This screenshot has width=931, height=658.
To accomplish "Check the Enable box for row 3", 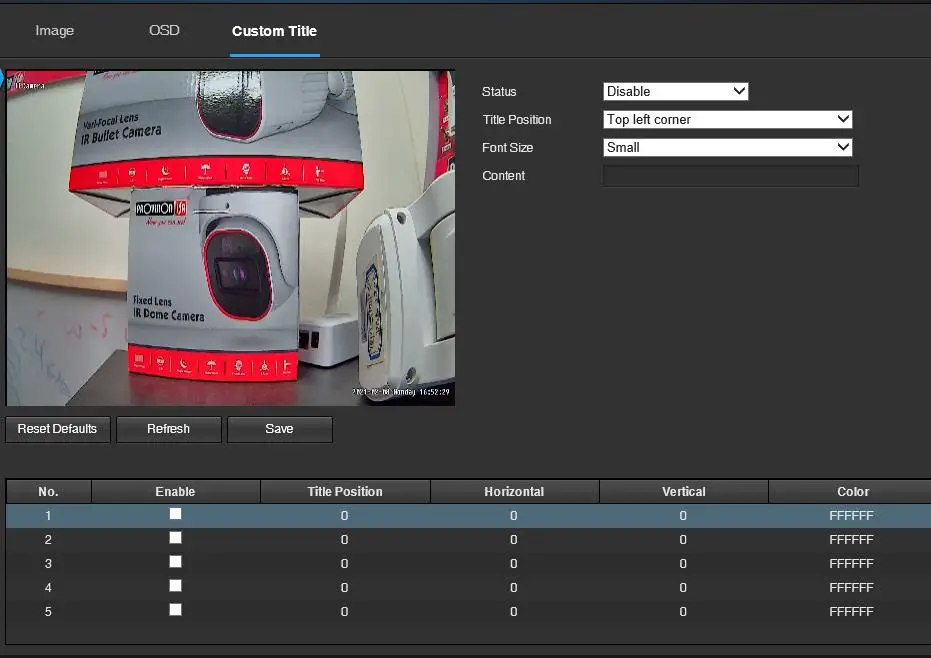I will tap(175, 562).
